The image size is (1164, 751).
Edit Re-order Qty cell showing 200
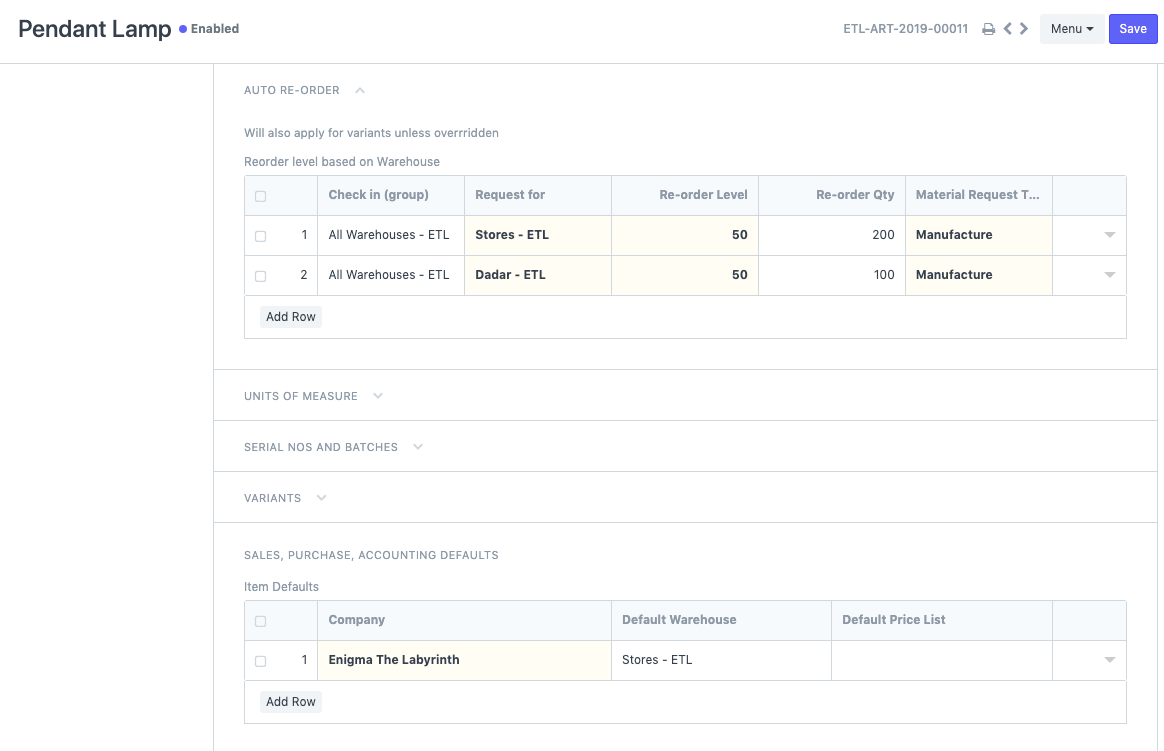pos(832,235)
